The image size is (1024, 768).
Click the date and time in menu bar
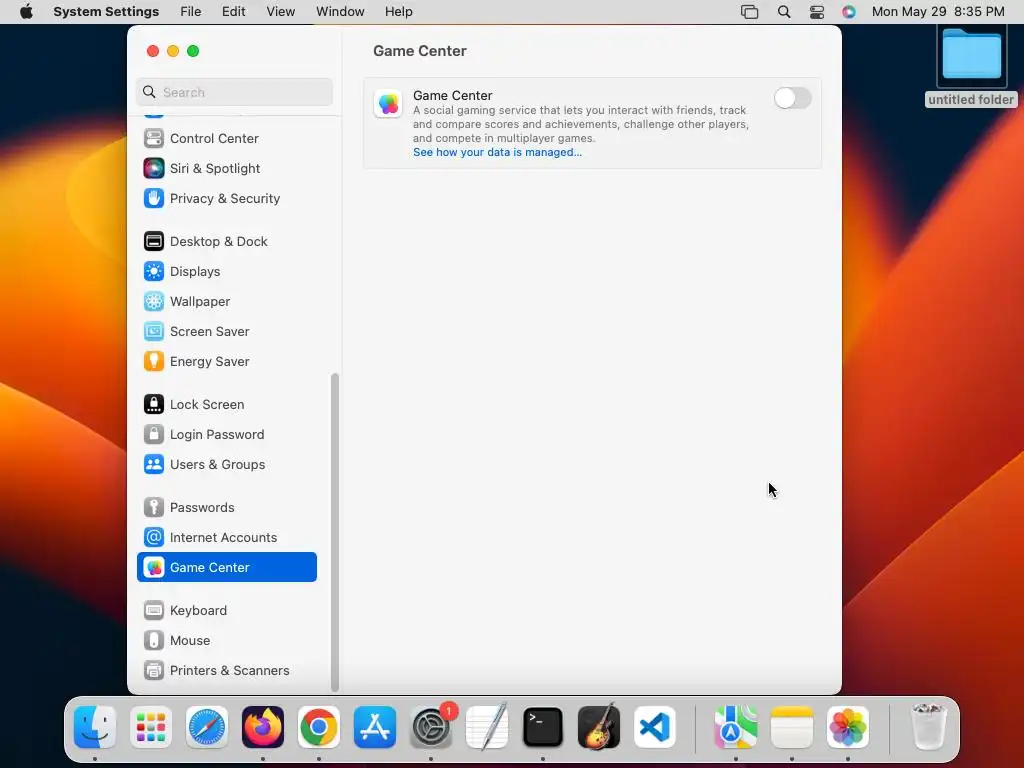pos(938,12)
